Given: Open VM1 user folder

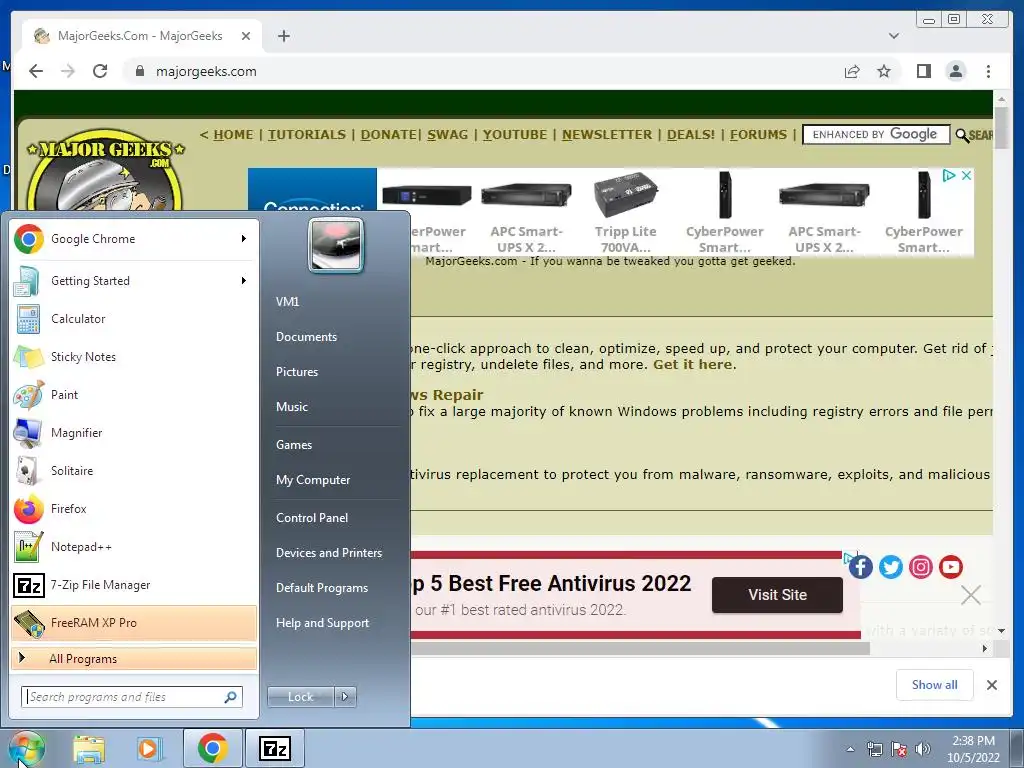Looking at the screenshot, I should [x=287, y=302].
